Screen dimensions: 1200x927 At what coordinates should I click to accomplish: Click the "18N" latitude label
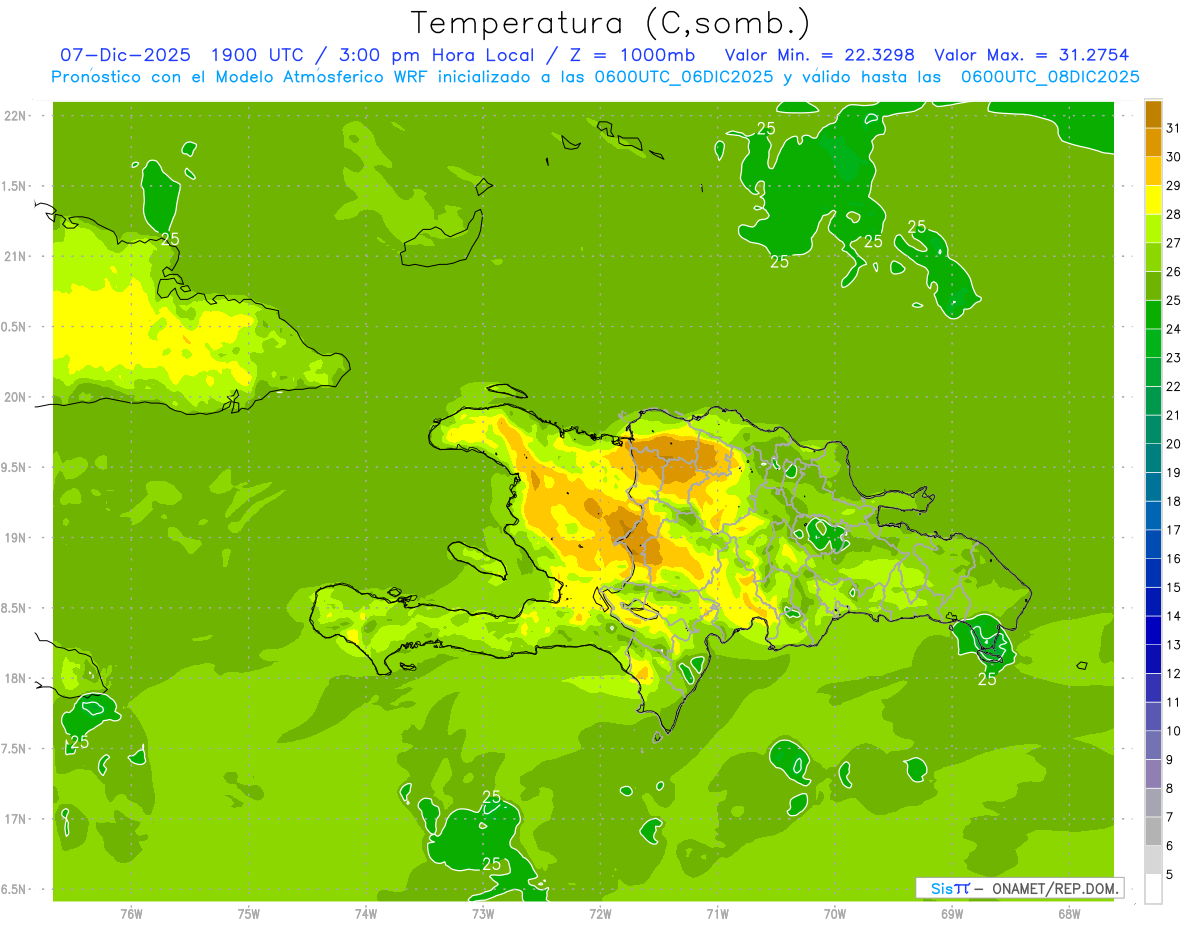coord(14,678)
